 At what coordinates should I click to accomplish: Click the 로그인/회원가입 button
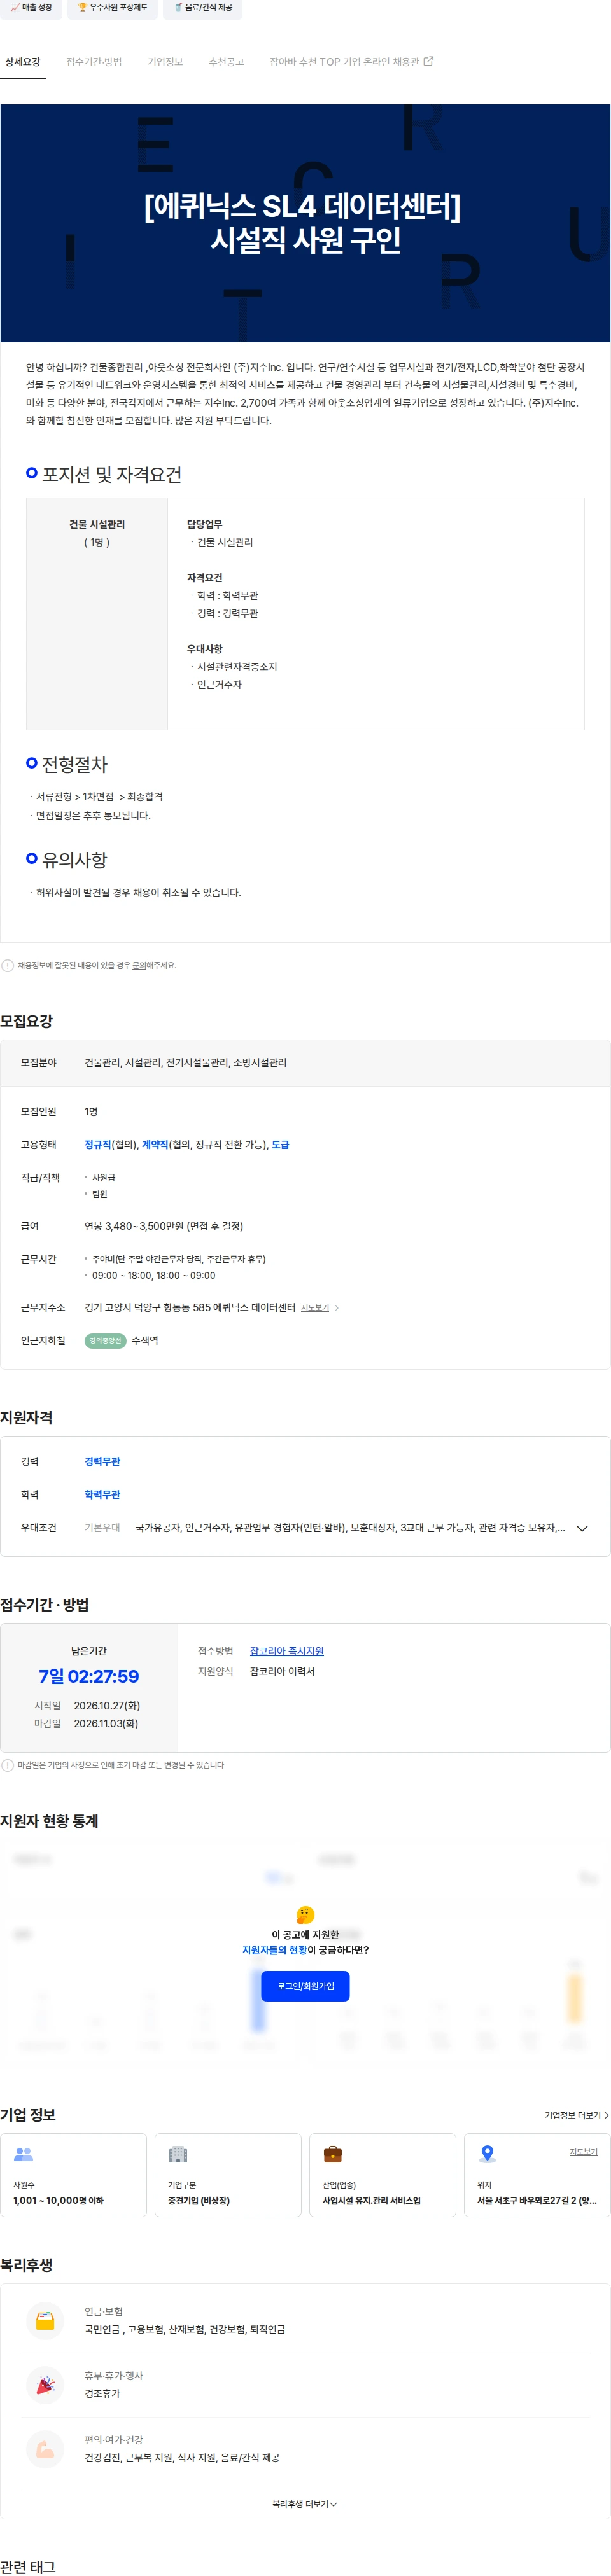click(305, 1986)
